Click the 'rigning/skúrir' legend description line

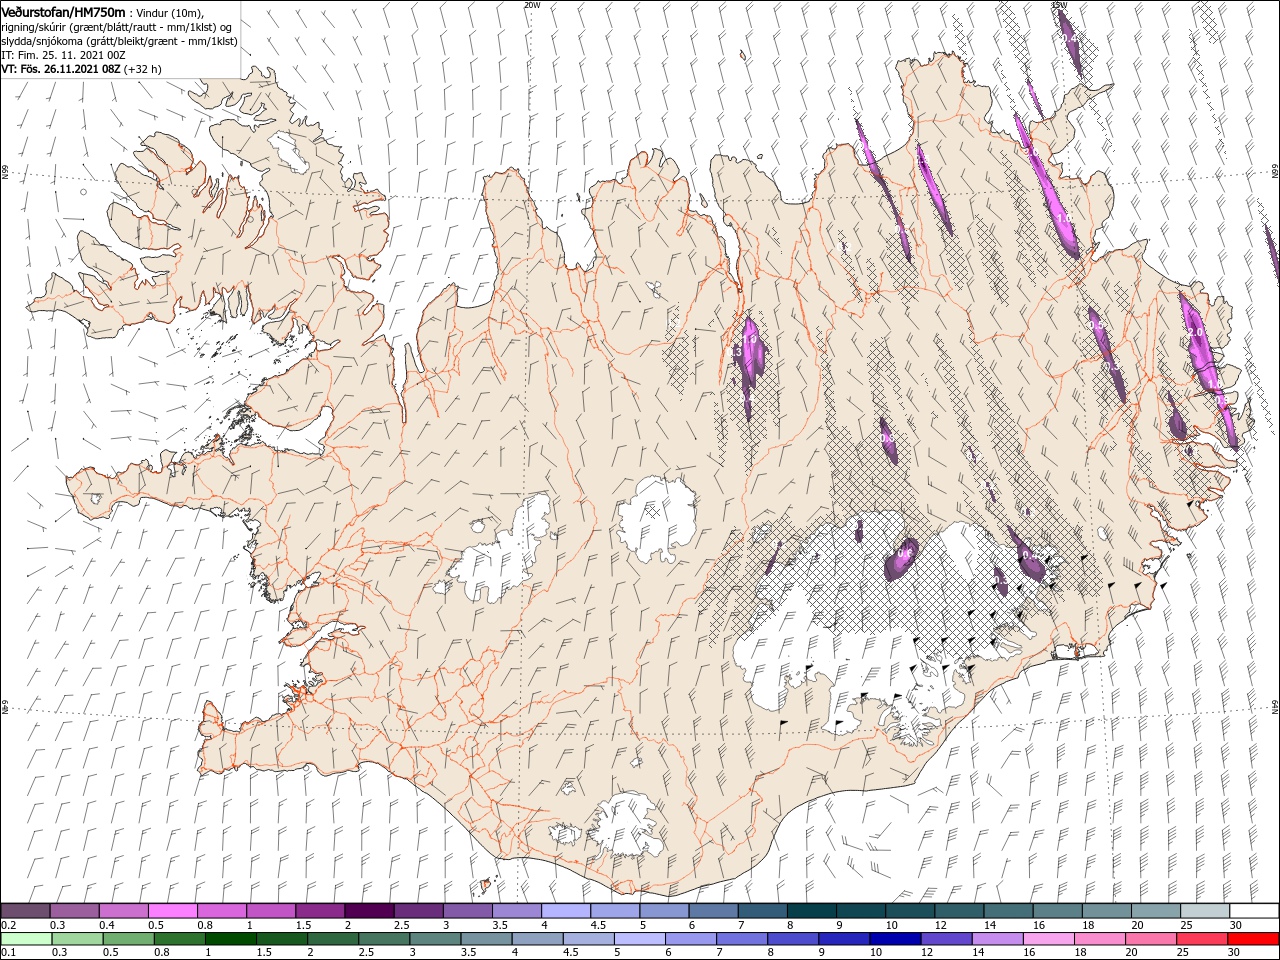click(x=117, y=27)
